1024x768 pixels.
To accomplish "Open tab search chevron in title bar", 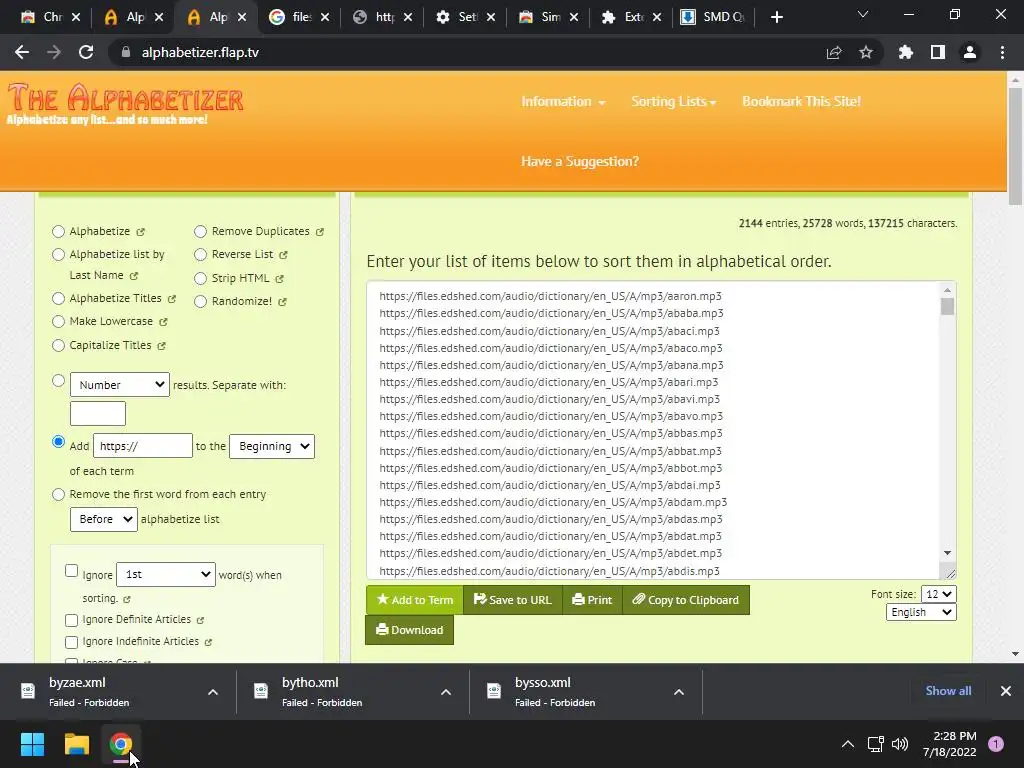I will click(863, 14).
